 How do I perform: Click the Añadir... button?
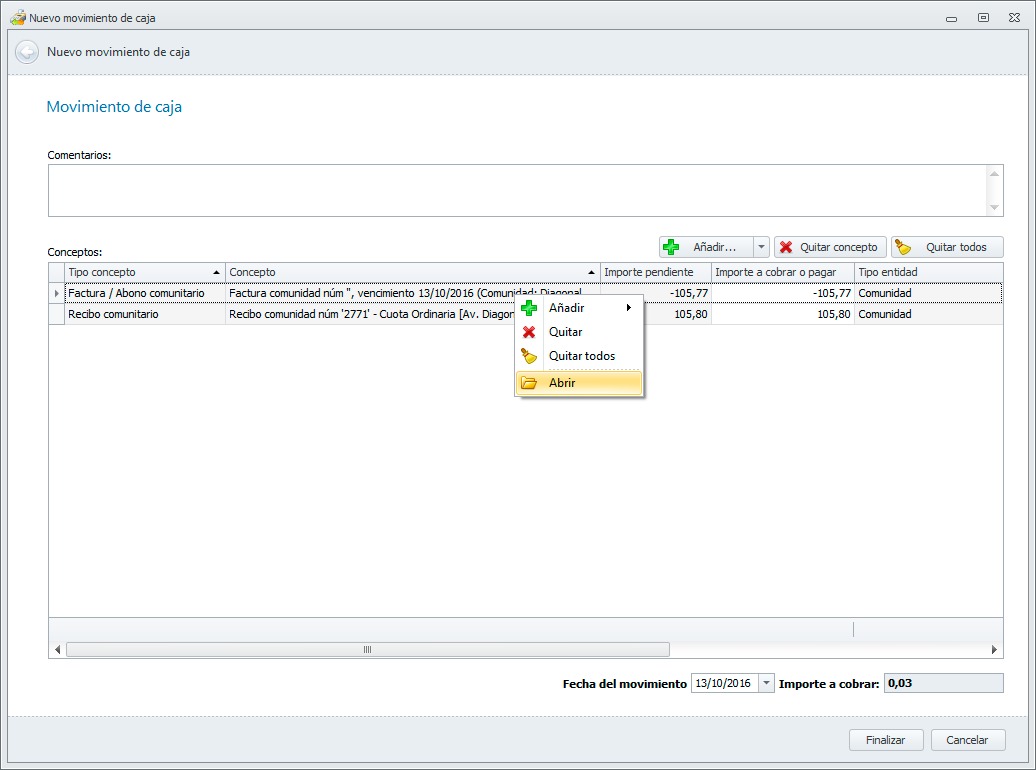point(706,247)
